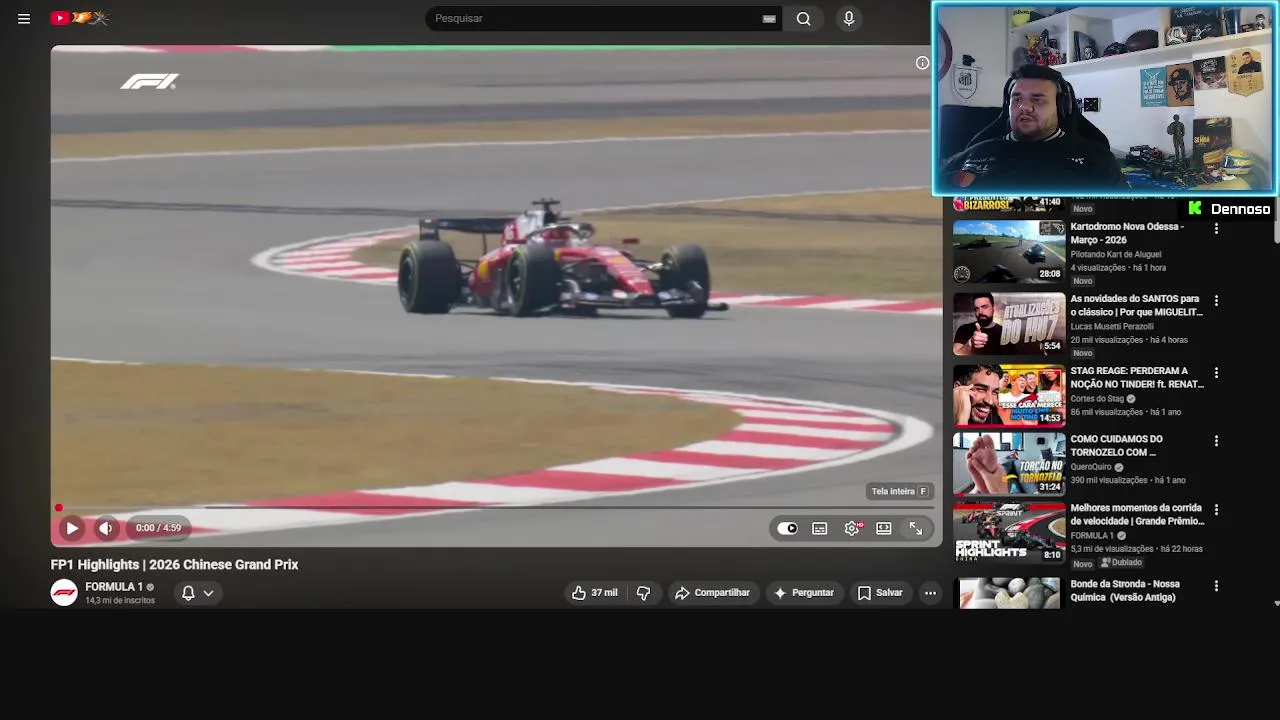This screenshot has height=720, width=1280.
Task: Play the FP1 Highlights video
Action: (72, 528)
